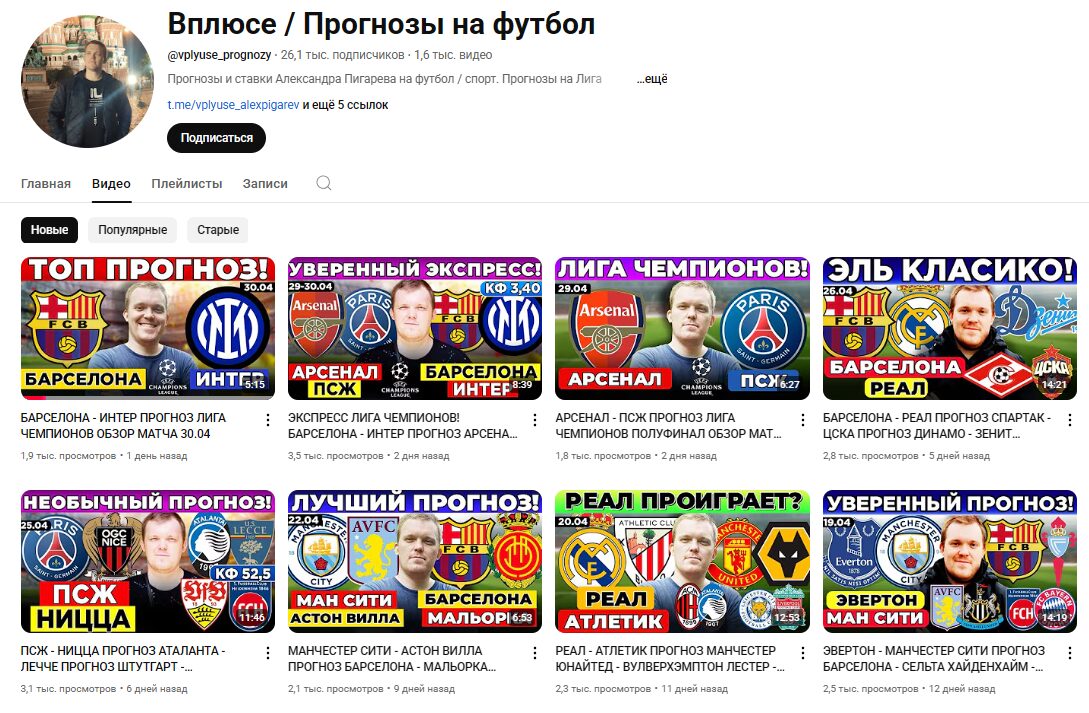1089x713 pixels.
Task: Subscribe with the Подписаться button
Action: (217, 137)
